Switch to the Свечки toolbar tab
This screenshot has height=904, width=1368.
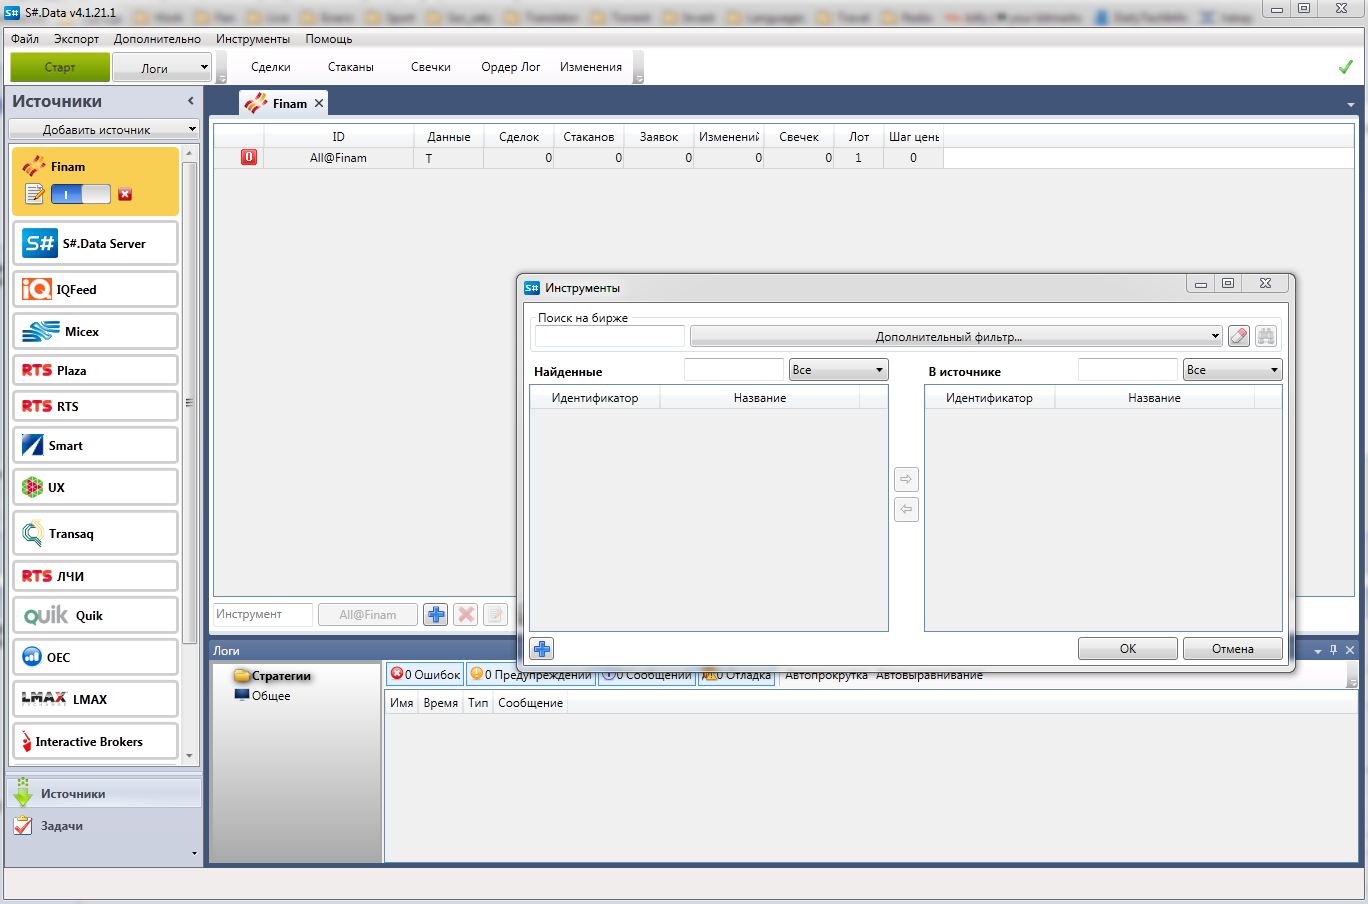(x=430, y=67)
